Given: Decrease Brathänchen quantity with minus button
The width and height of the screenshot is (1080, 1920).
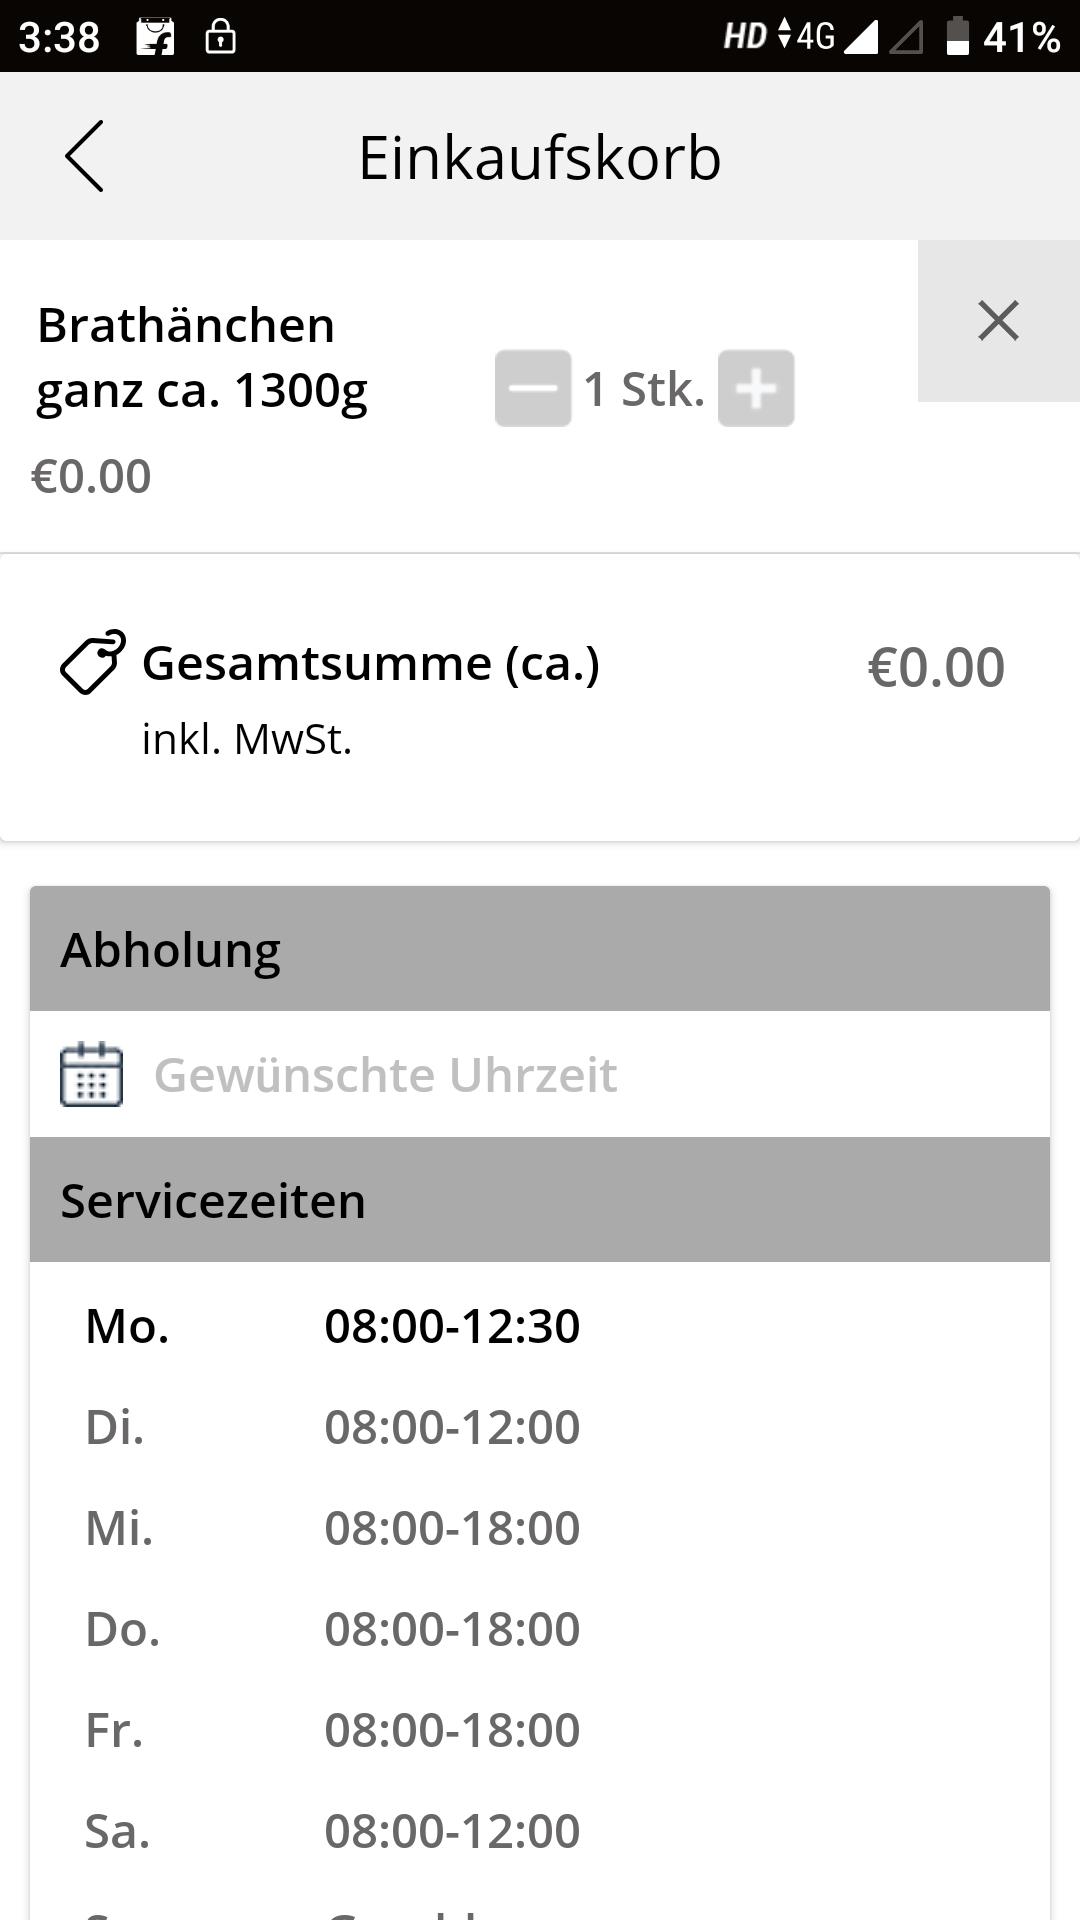Looking at the screenshot, I should point(533,388).
